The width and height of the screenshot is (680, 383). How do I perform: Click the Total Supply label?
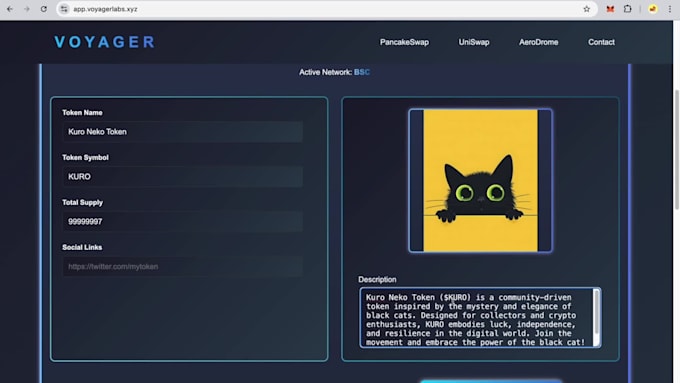tap(82, 203)
